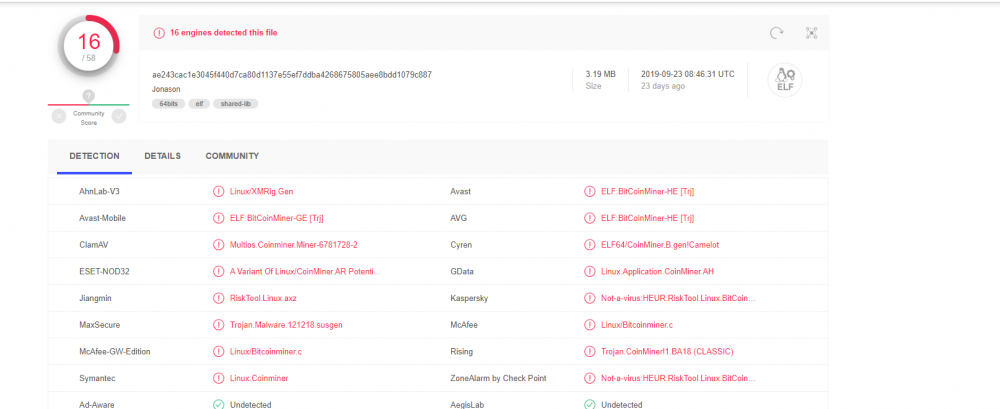Click the 16 of 58 detection gauge

pyautogui.click(x=89, y=46)
